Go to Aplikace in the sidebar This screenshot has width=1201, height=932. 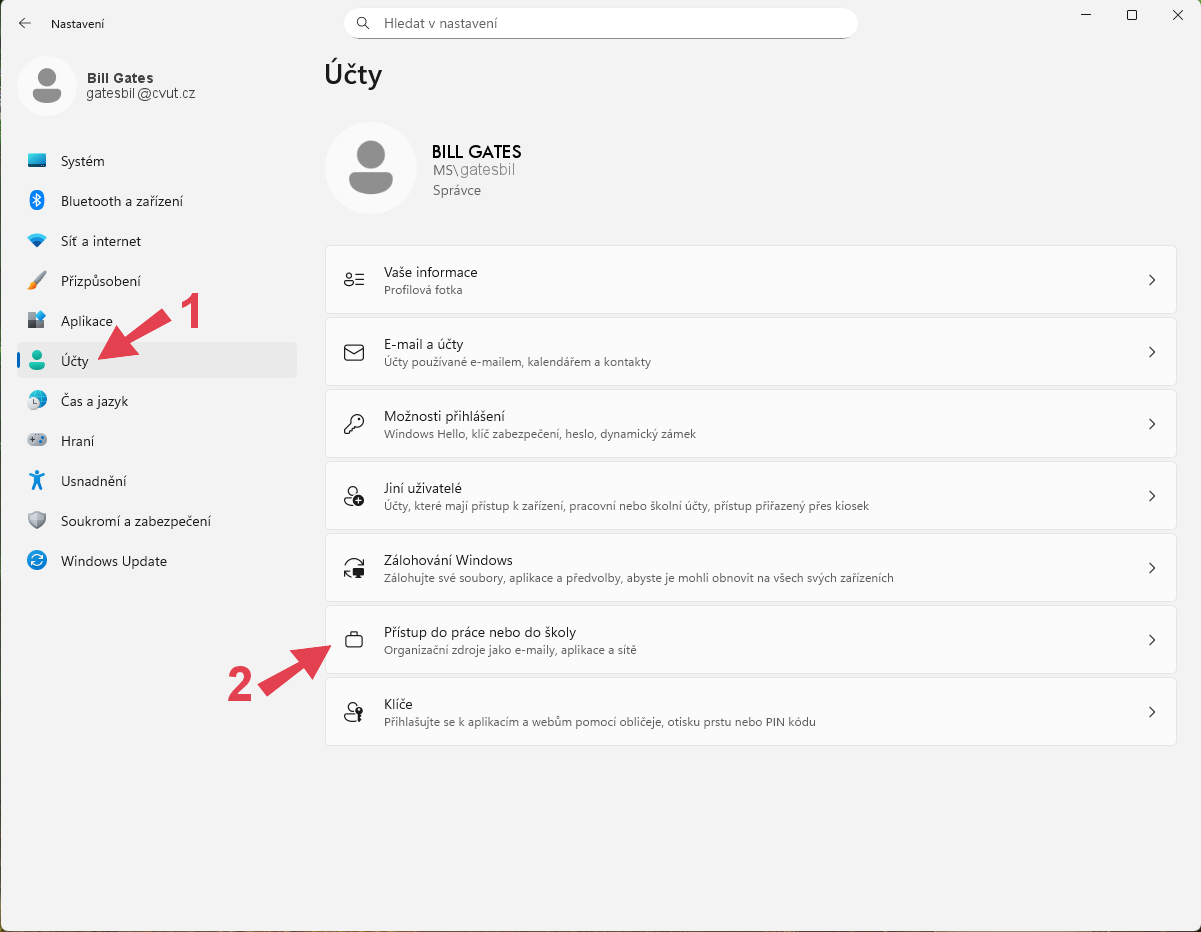coord(86,321)
